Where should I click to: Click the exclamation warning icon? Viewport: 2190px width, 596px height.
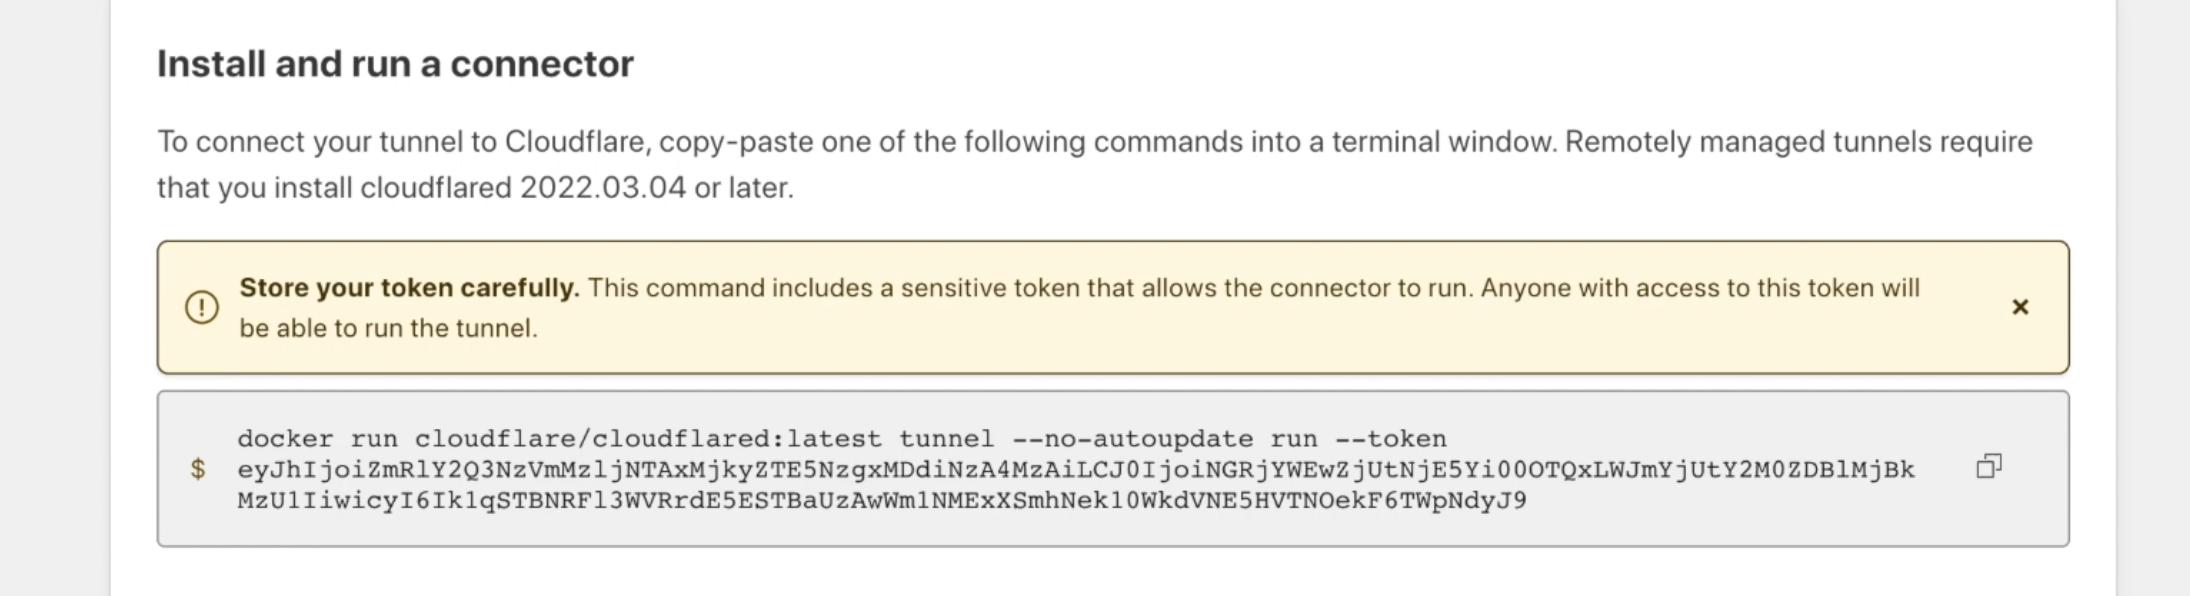202,307
